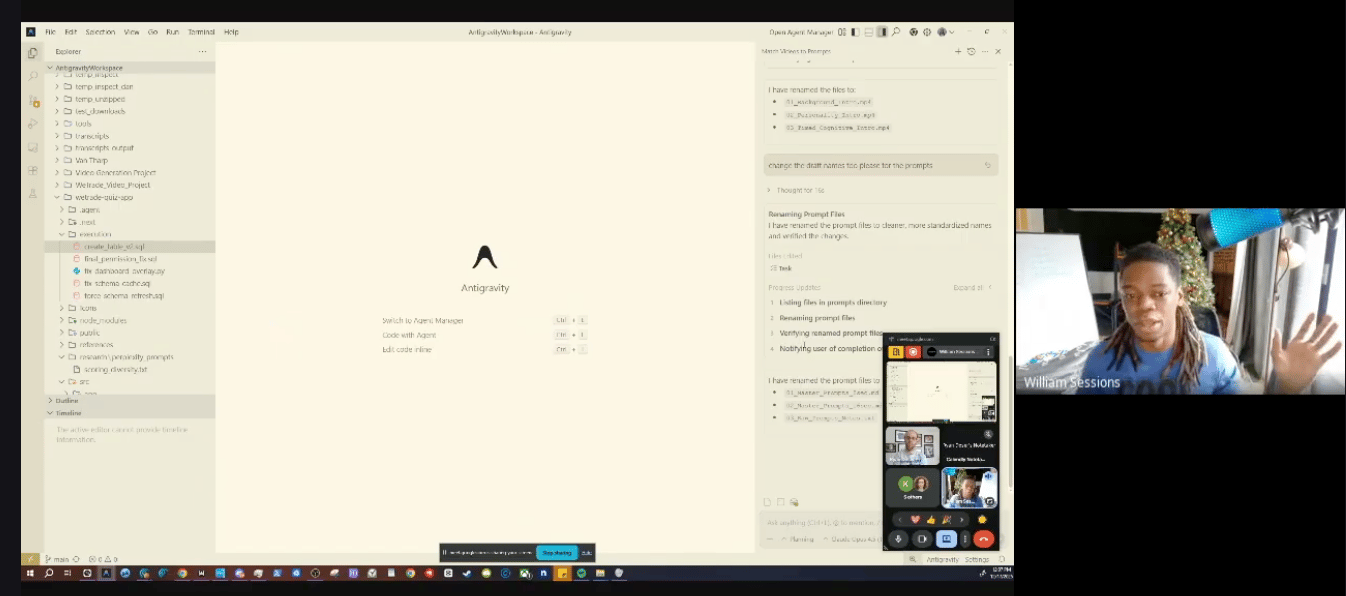Click the Stop sharing button
The image size is (1346, 596).
(557, 552)
